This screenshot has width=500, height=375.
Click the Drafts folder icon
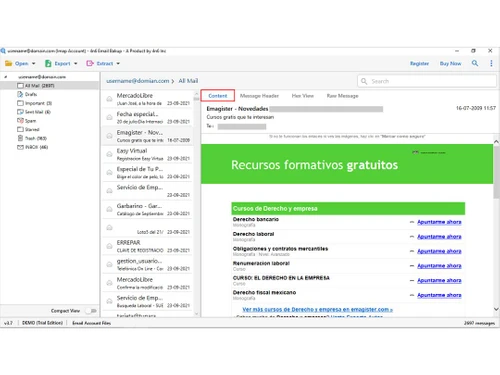click(x=20, y=94)
